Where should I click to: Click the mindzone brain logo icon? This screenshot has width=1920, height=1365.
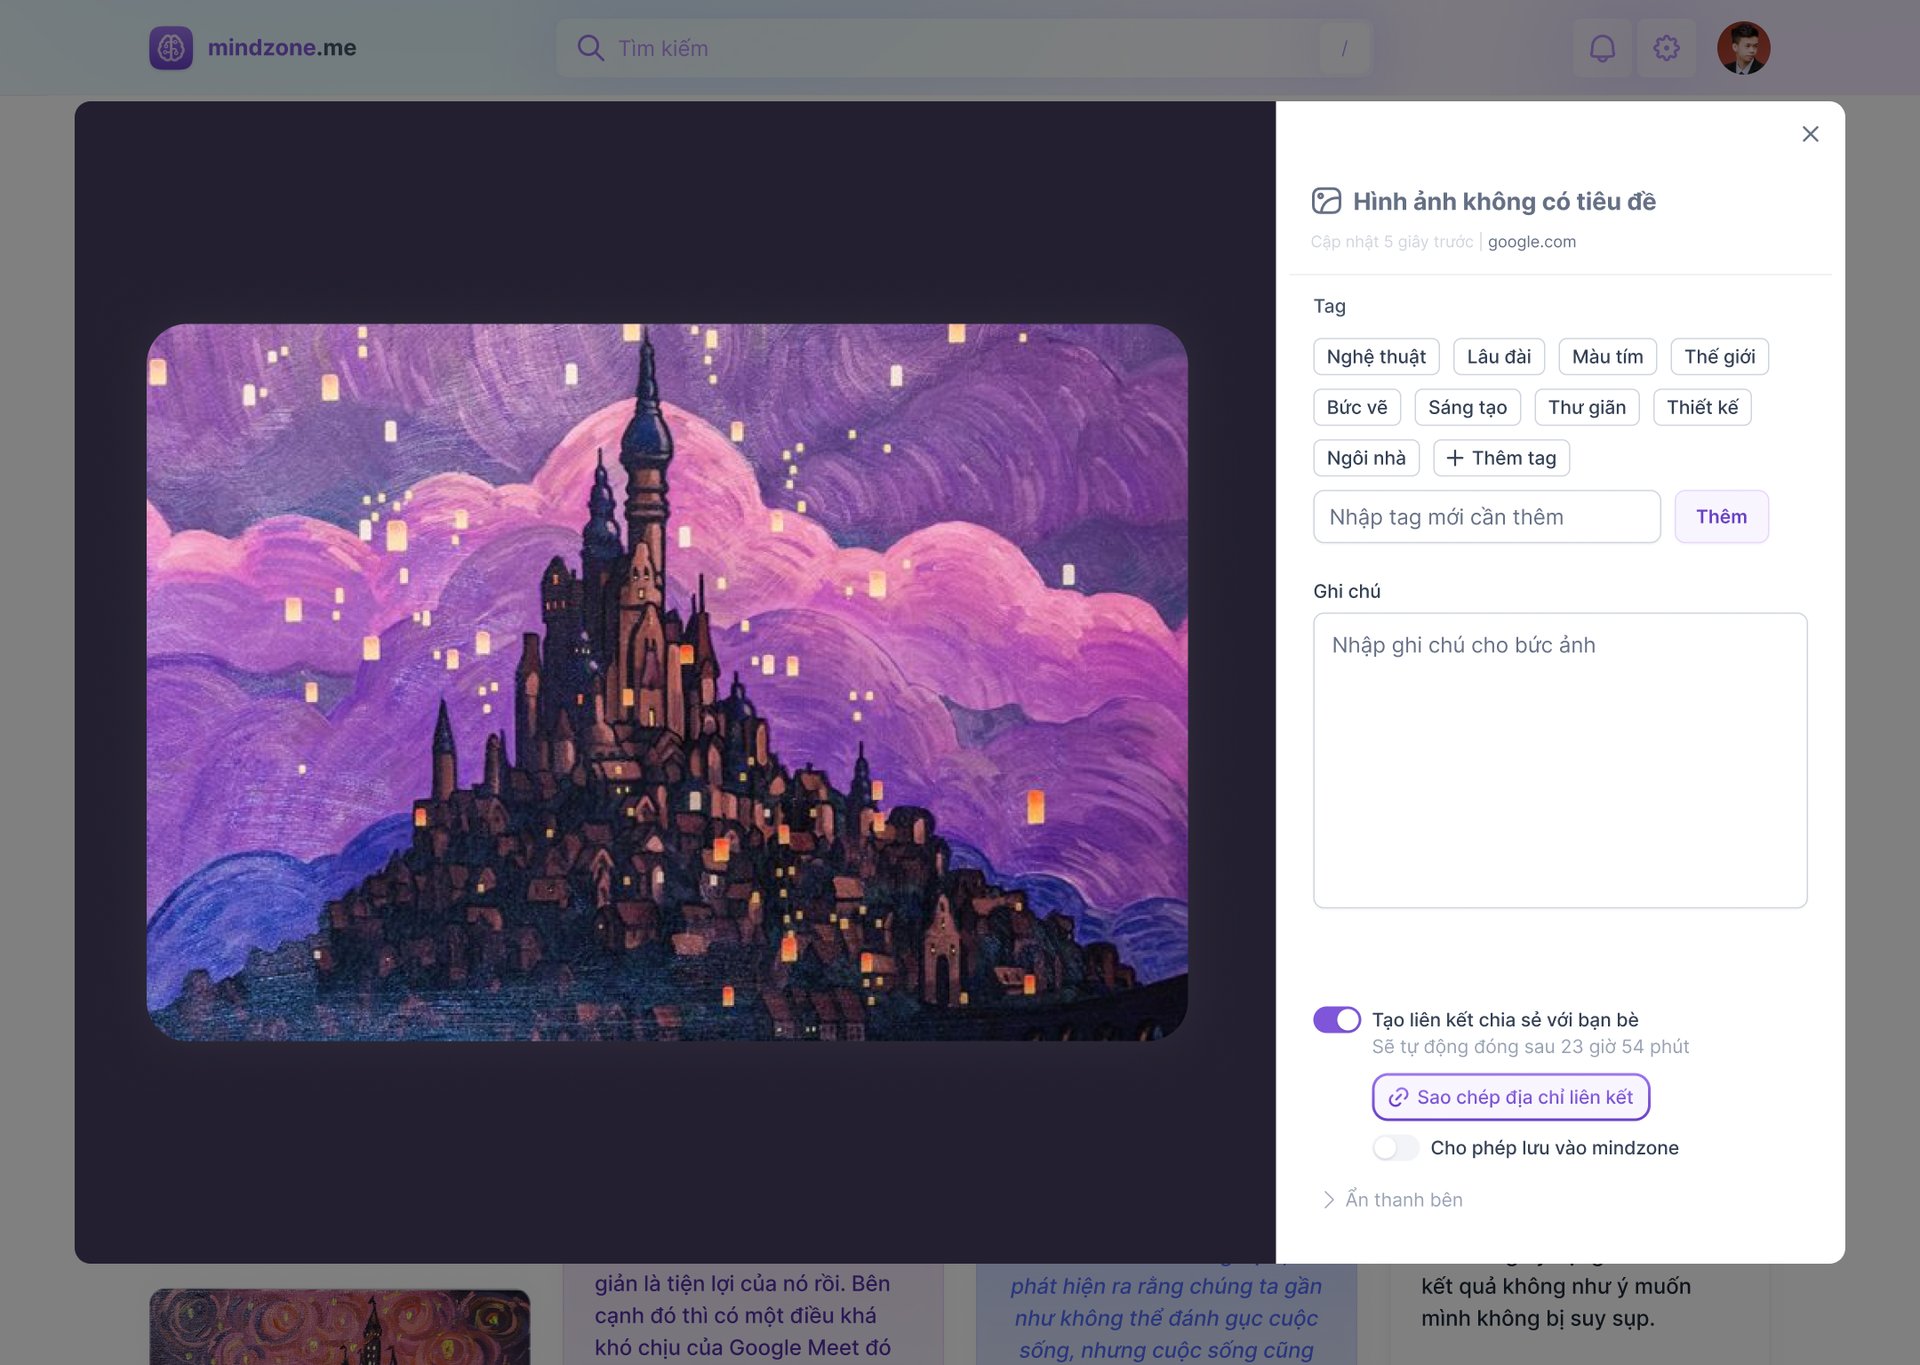171,48
